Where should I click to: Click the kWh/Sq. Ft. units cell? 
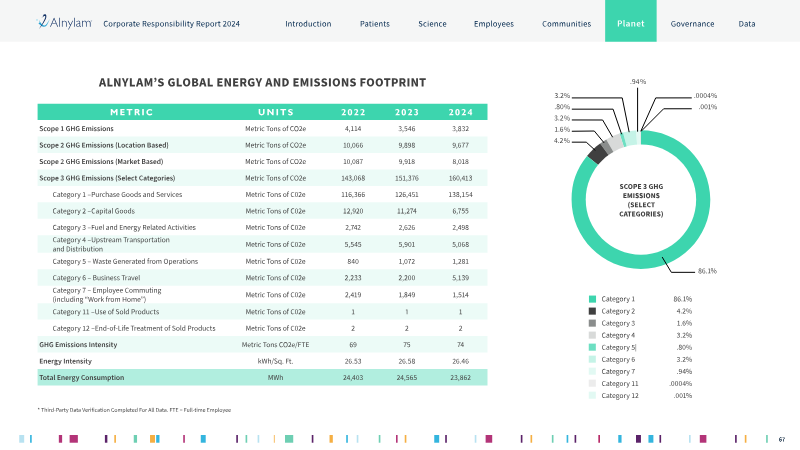[x=276, y=361]
